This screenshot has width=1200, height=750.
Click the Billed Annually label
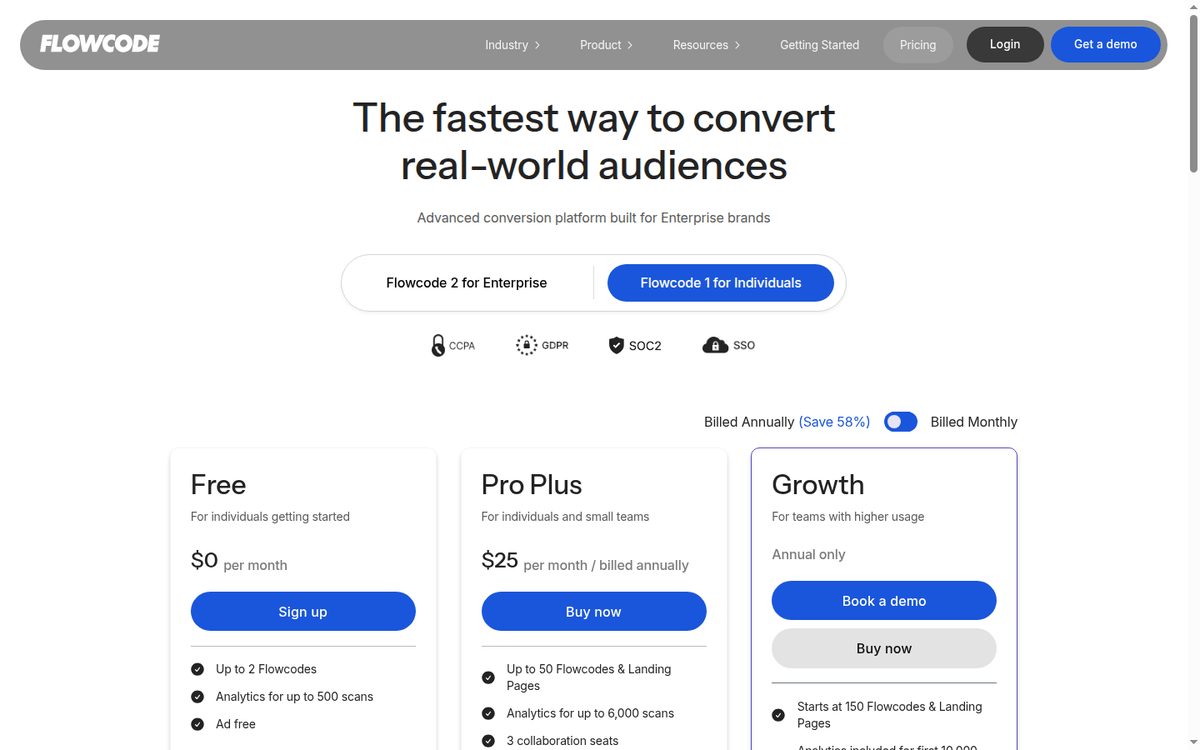[749, 422]
